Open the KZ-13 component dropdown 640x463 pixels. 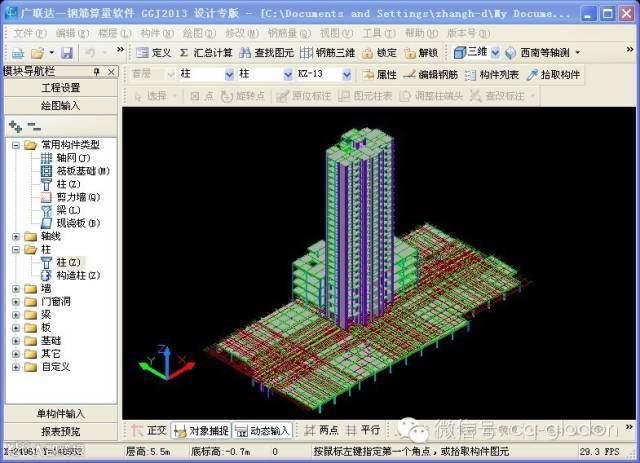pyautogui.click(x=347, y=74)
